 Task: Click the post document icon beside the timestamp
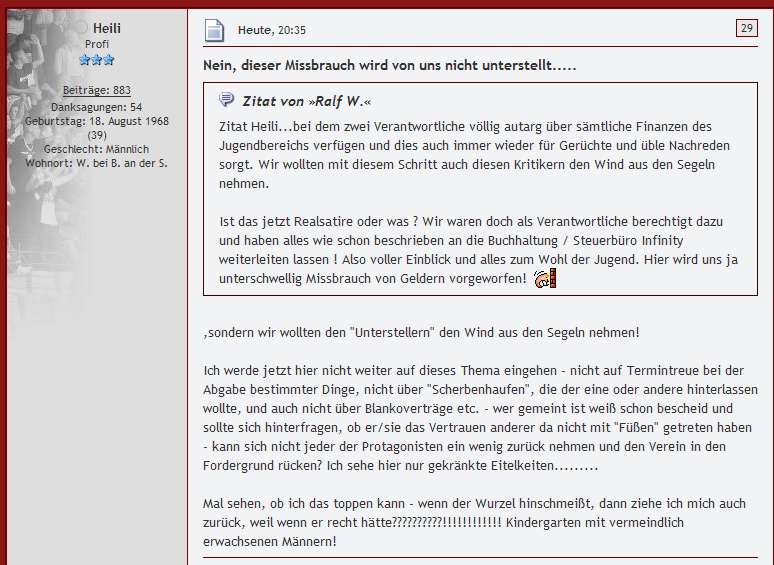click(214, 30)
